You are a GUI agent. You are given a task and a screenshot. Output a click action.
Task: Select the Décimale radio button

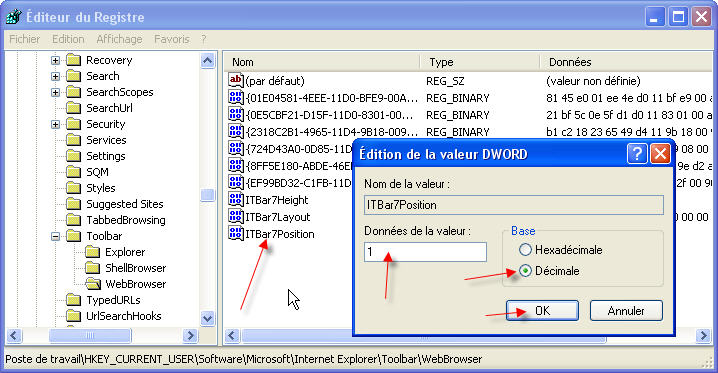pos(525,270)
